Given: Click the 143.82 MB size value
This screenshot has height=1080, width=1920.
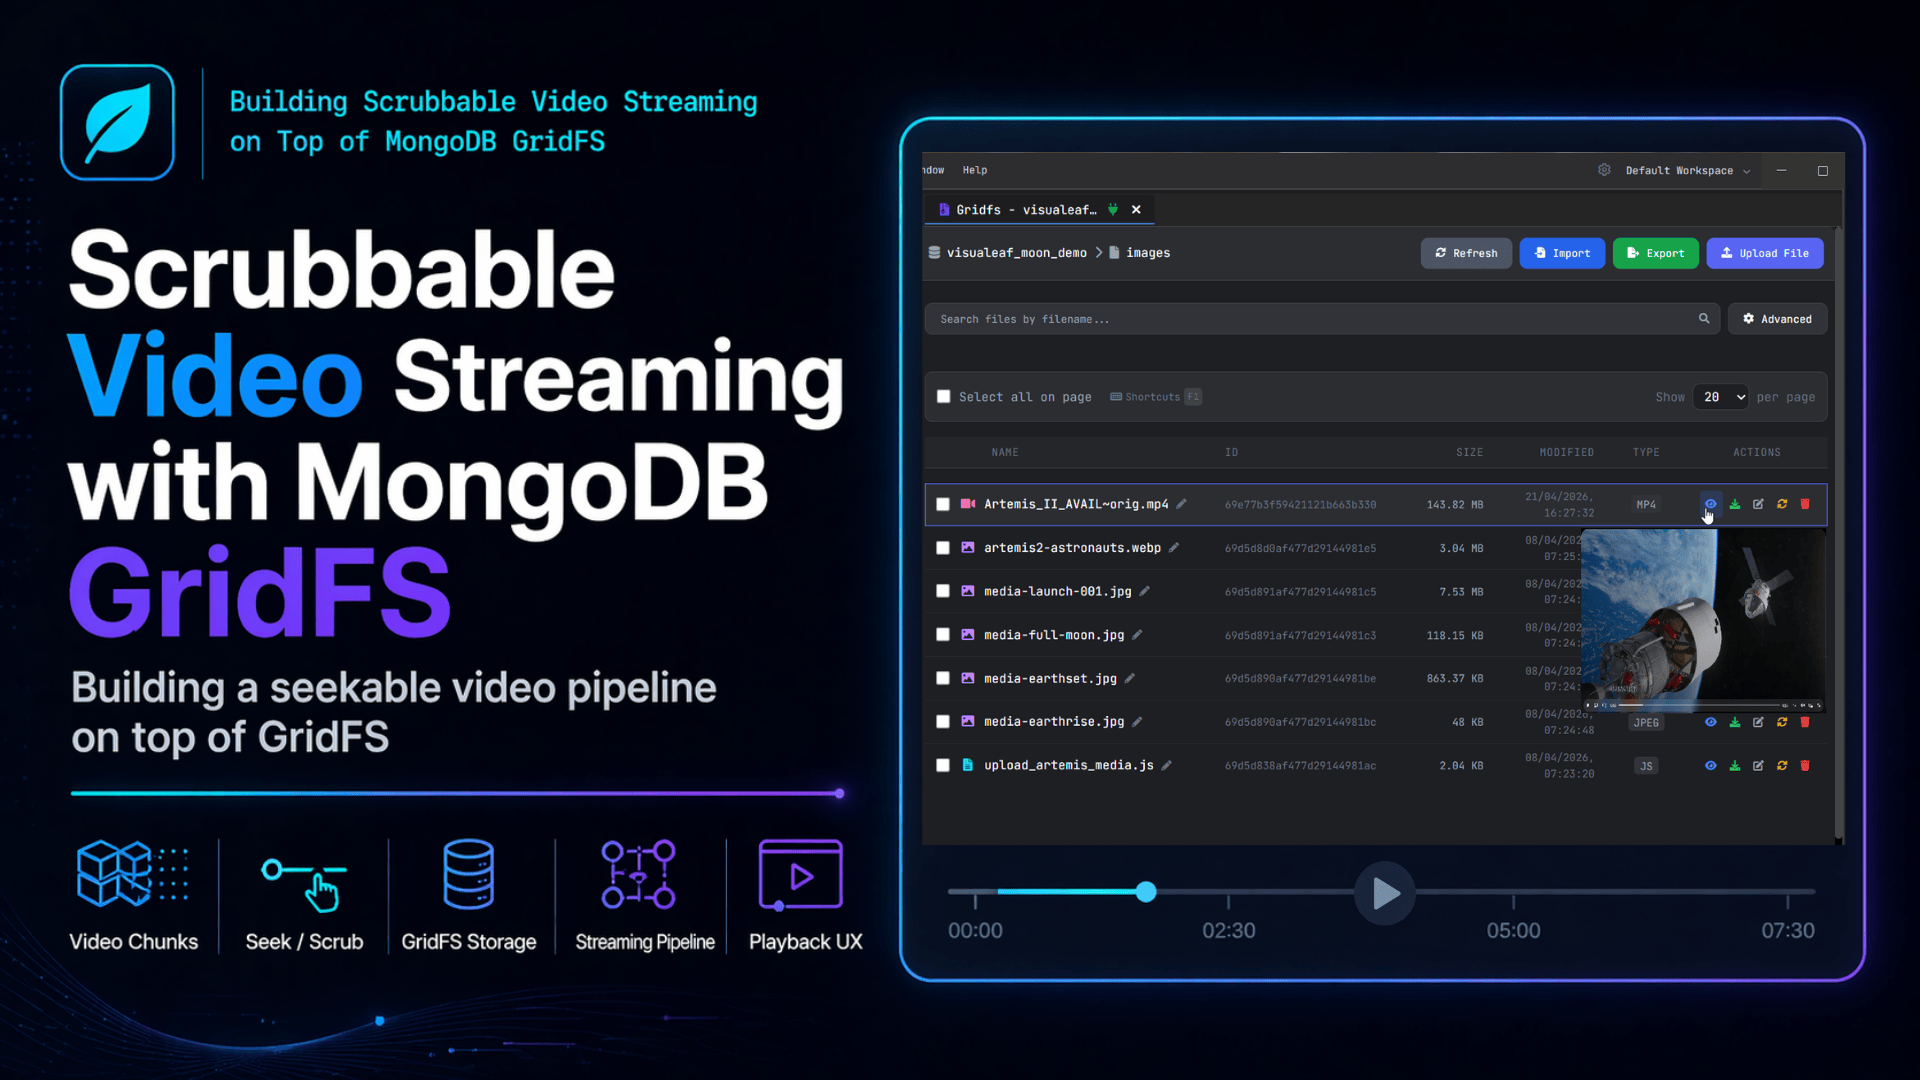Looking at the screenshot, I should tap(1454, 505).
